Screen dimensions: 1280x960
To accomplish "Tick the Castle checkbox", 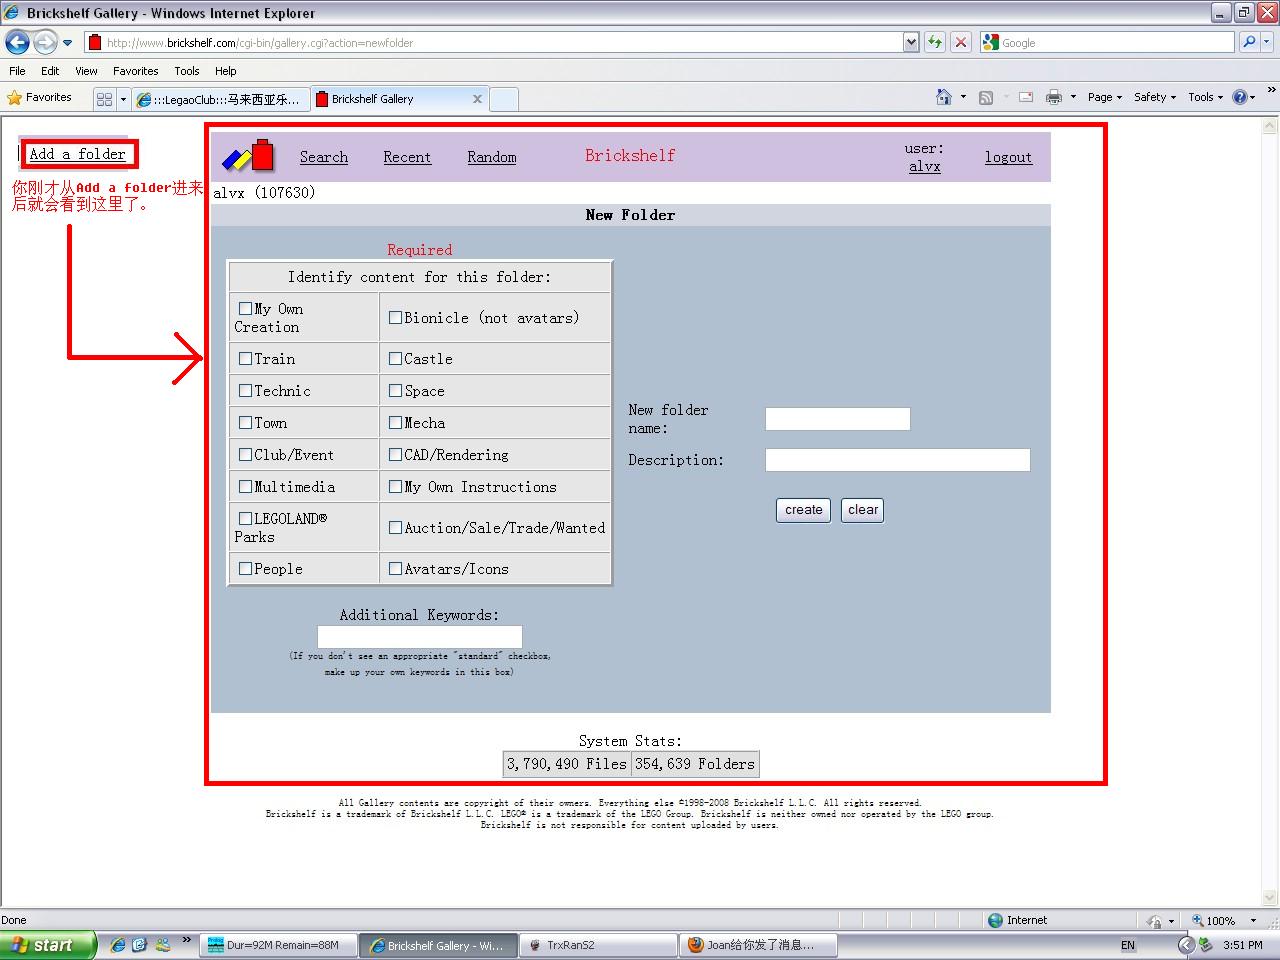I will click(x=396, y=359).
